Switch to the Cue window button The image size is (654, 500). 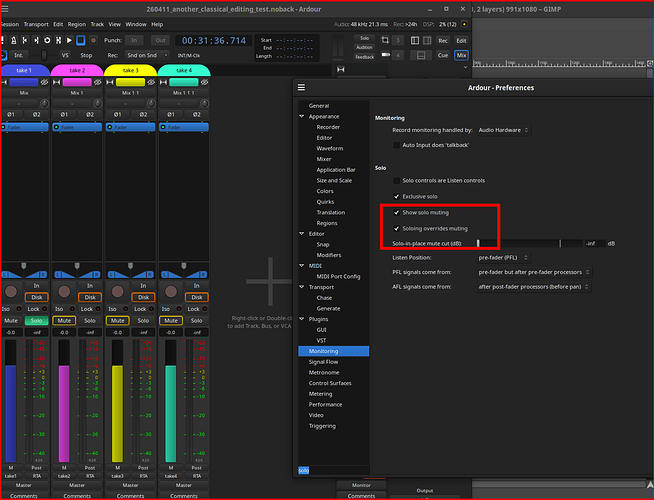[x=443, y=55]
